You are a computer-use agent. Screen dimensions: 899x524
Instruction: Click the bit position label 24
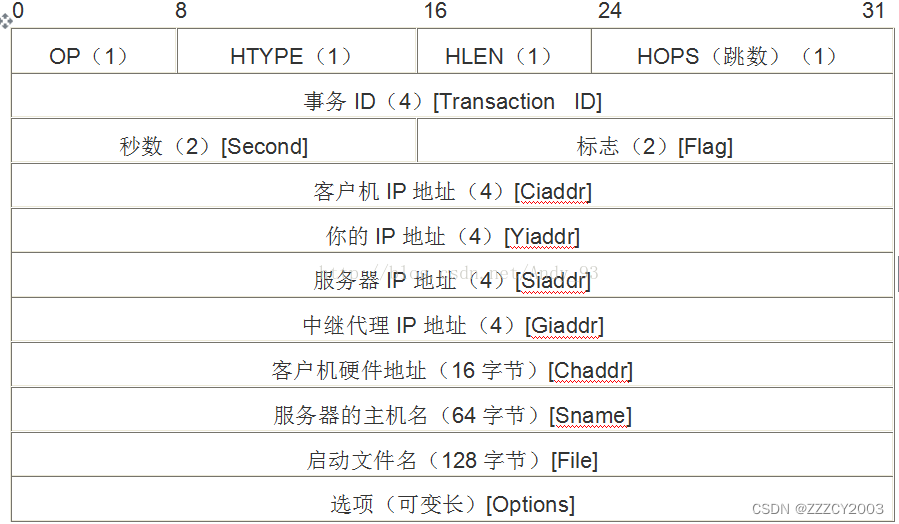[609, 11]
